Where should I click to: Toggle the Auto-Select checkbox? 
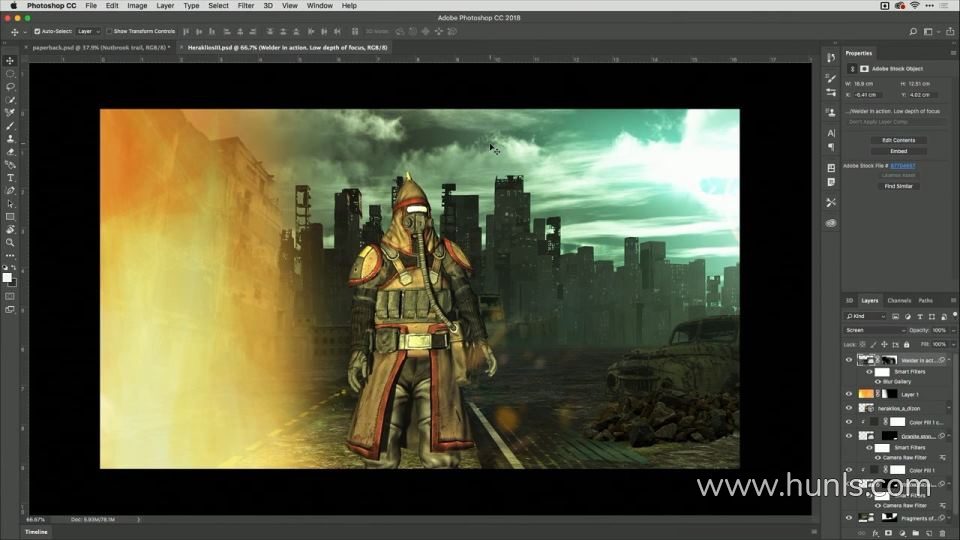[37, 31]
